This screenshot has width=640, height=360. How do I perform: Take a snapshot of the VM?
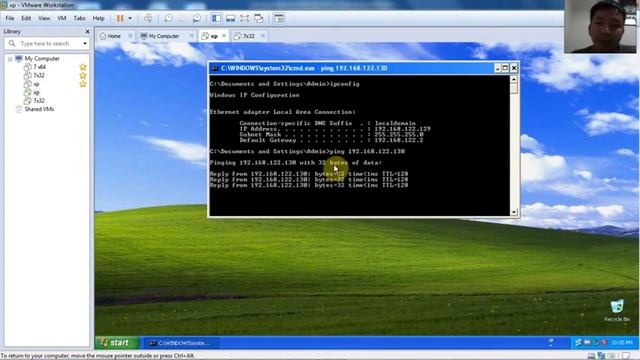pyautogui.click(x=168, y=18)
